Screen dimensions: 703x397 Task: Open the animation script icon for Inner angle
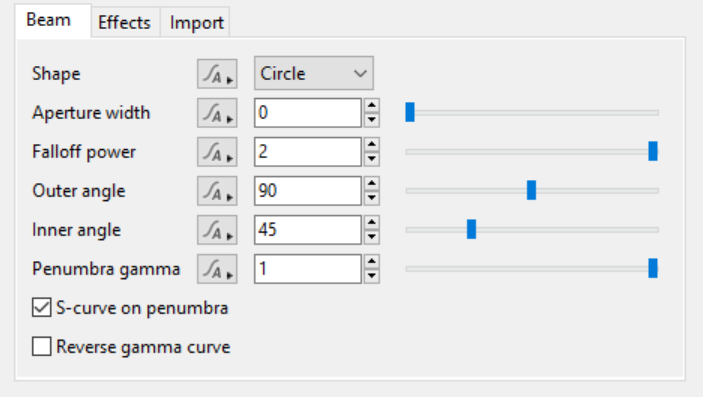tap(217, 230)
